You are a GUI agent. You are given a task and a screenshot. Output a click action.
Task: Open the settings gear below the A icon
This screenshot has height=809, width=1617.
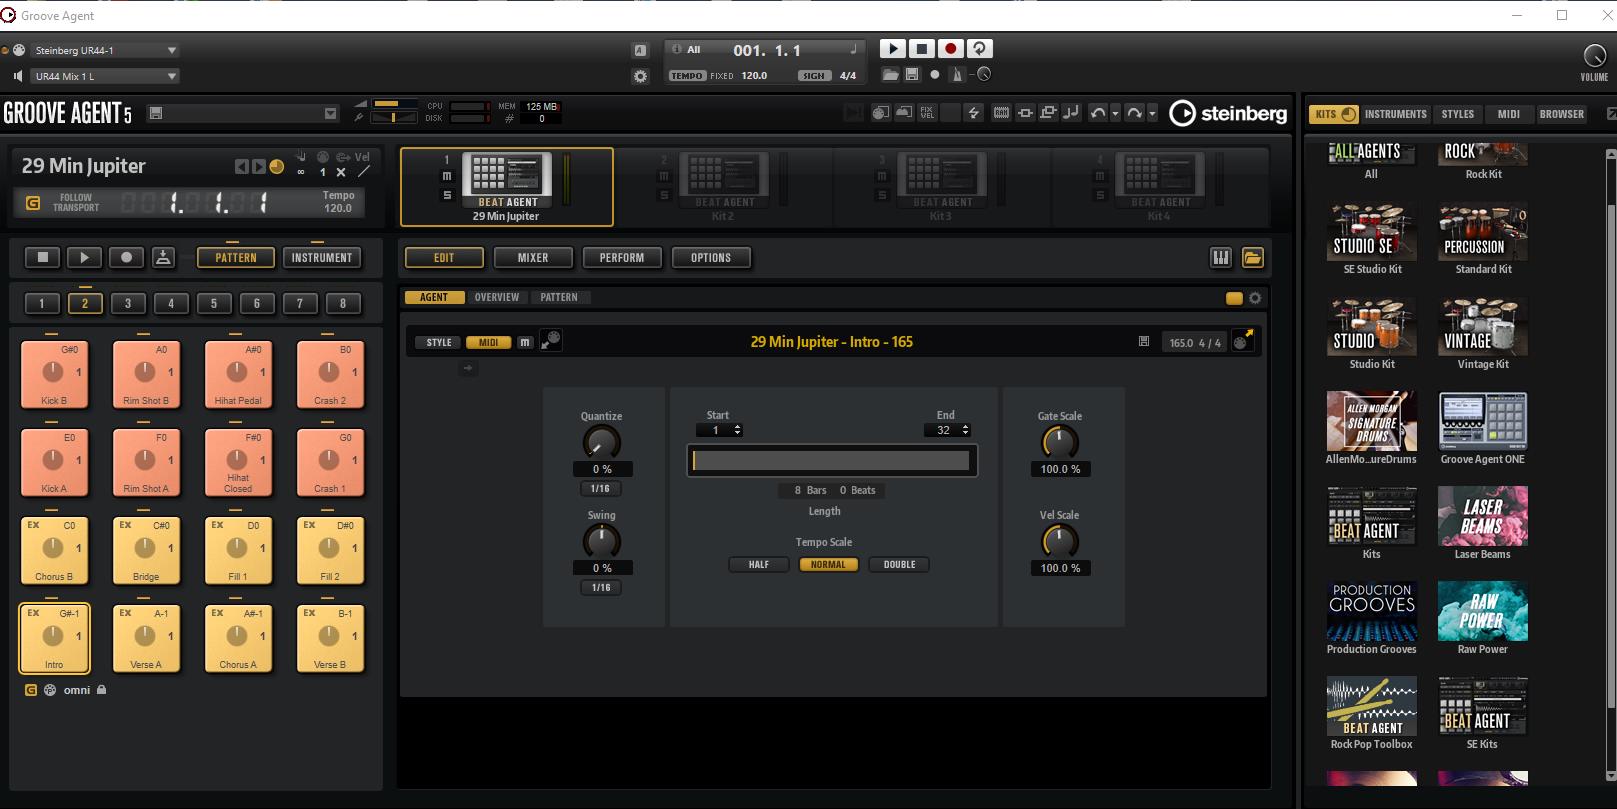pyautogui.click(x=641, y=76)
